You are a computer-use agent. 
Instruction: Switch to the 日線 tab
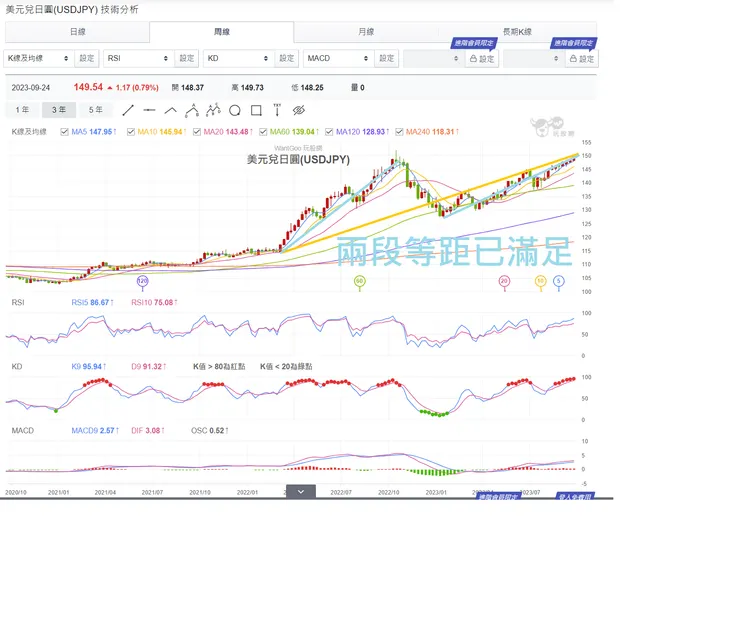tap(77, 32)
